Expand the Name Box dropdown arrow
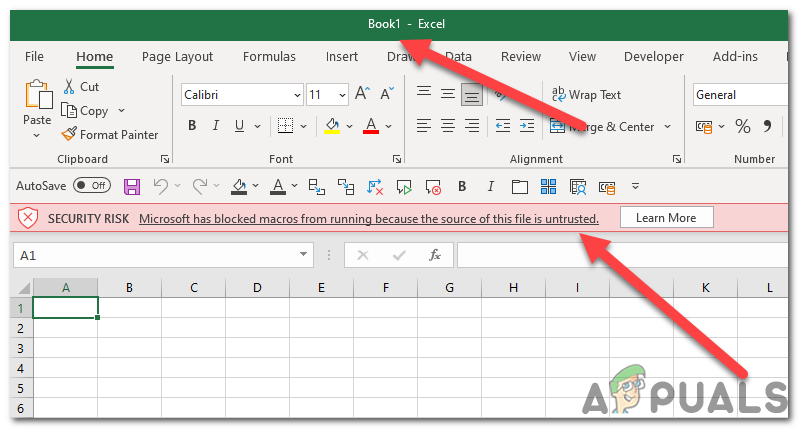This screenshot has width=799, height=429. (x=303, y=254)
